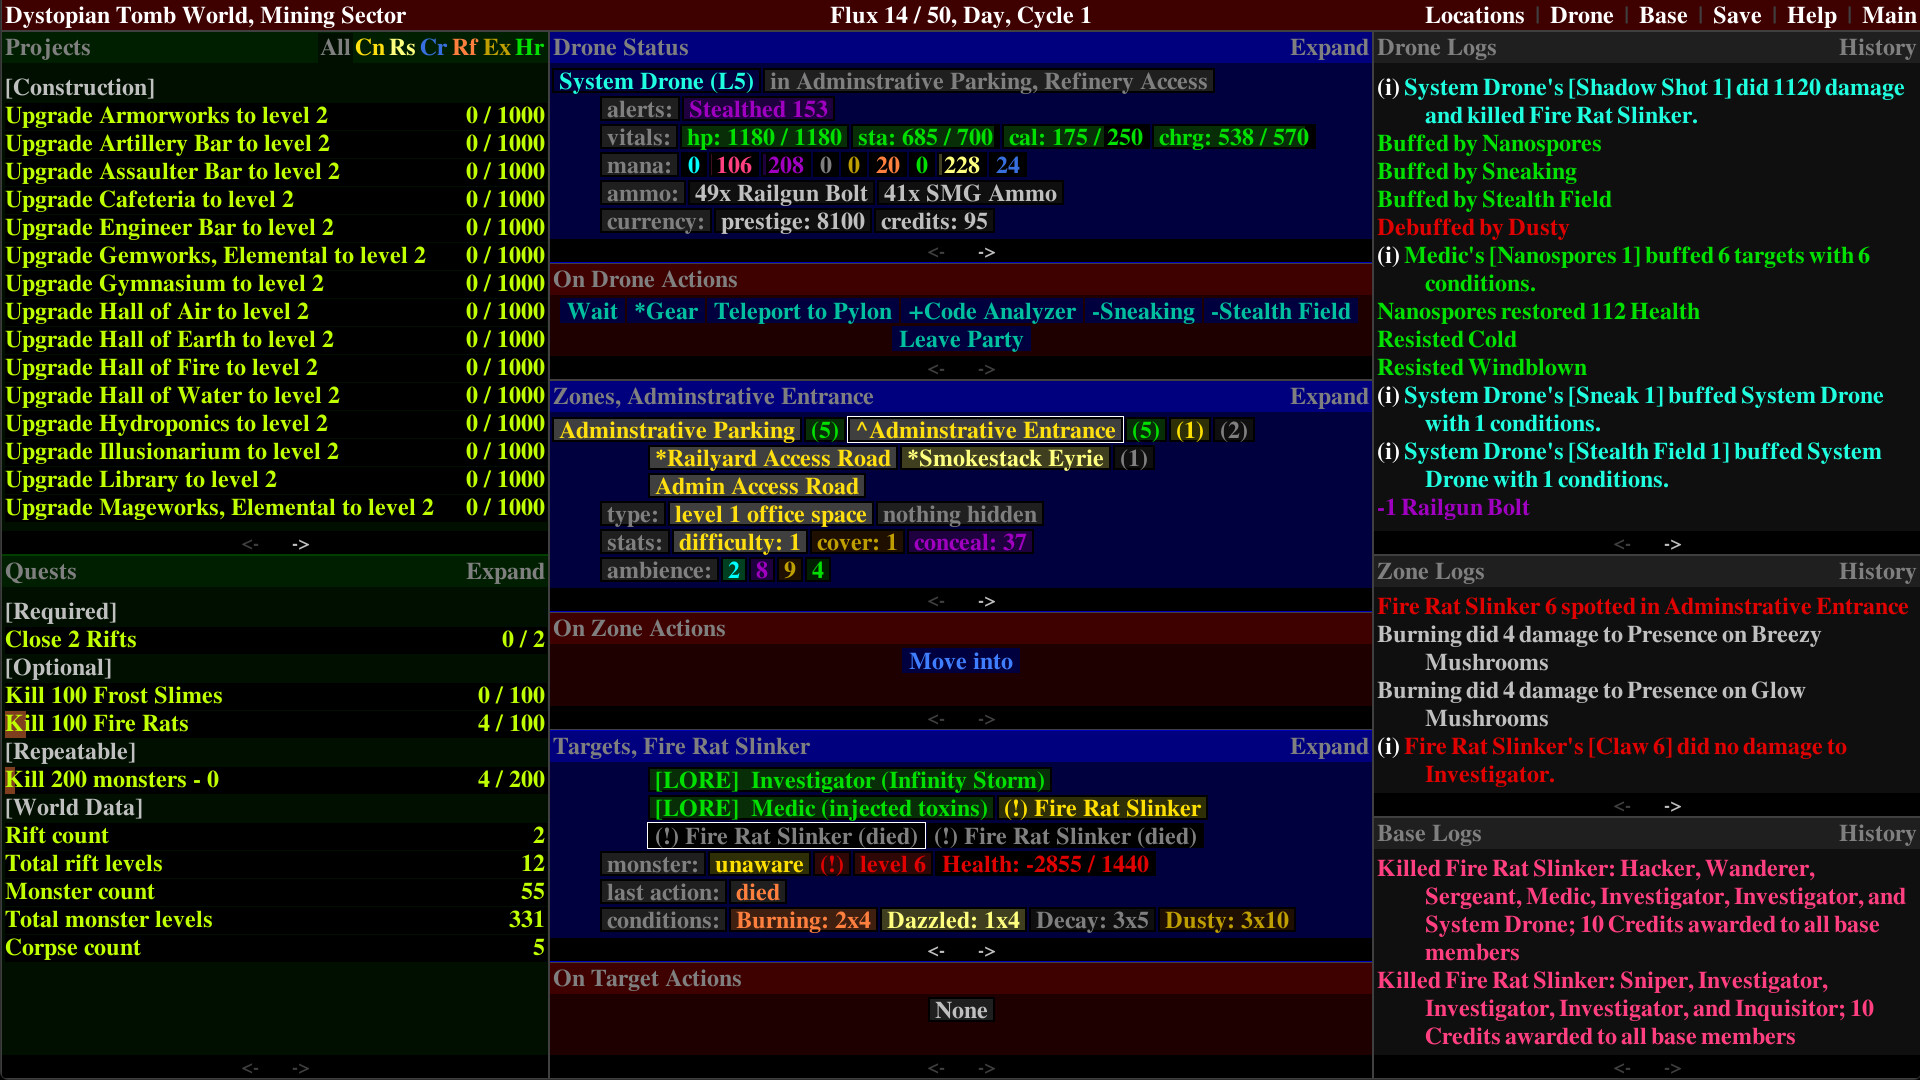Open the *Gear action
The image size is (1920, 1080).
click(x=666, y=311)
